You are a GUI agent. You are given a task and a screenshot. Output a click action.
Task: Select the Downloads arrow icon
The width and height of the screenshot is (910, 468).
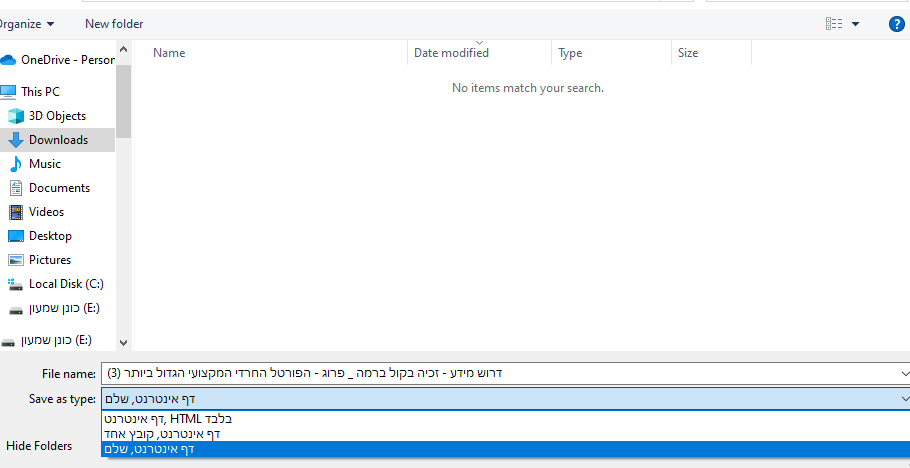point(16,140)
